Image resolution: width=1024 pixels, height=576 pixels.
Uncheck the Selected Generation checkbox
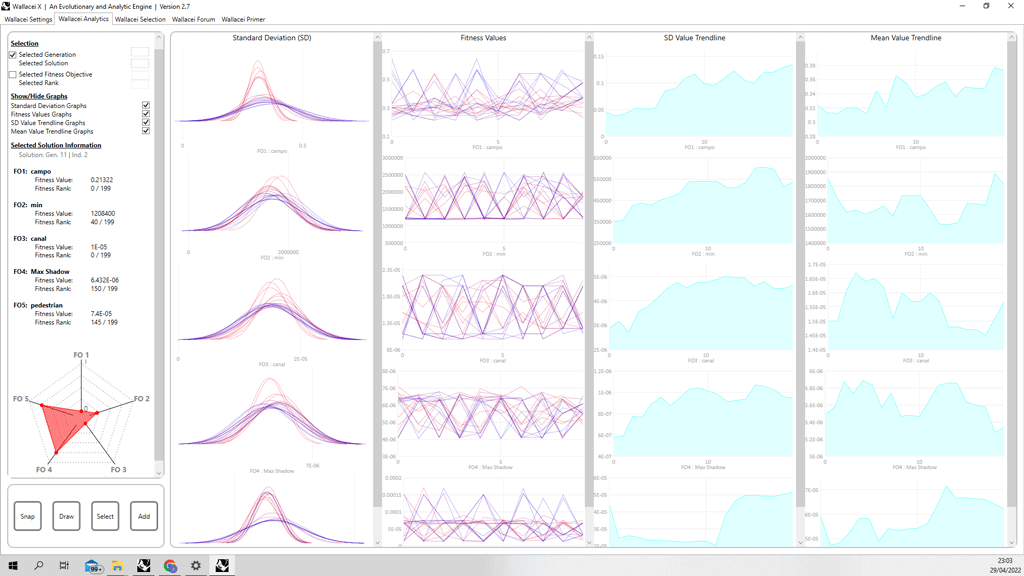tap(13, 54)
